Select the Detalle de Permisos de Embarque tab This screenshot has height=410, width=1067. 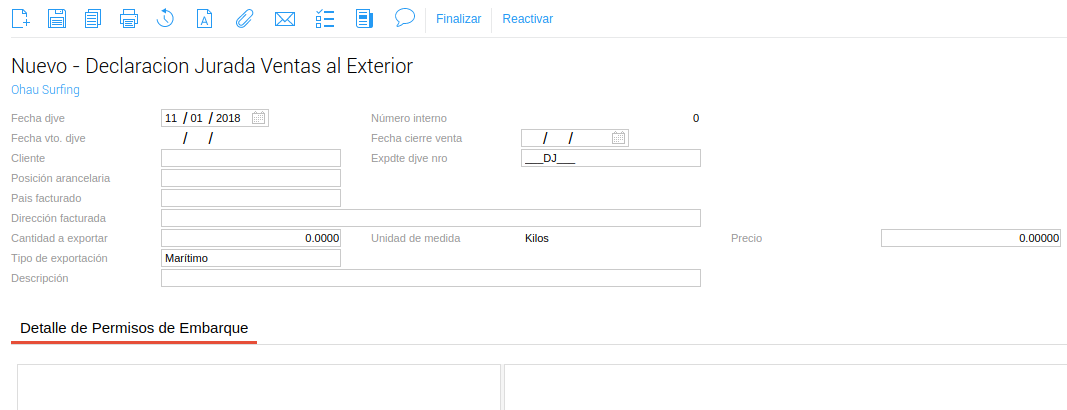(x=134, y=328)
